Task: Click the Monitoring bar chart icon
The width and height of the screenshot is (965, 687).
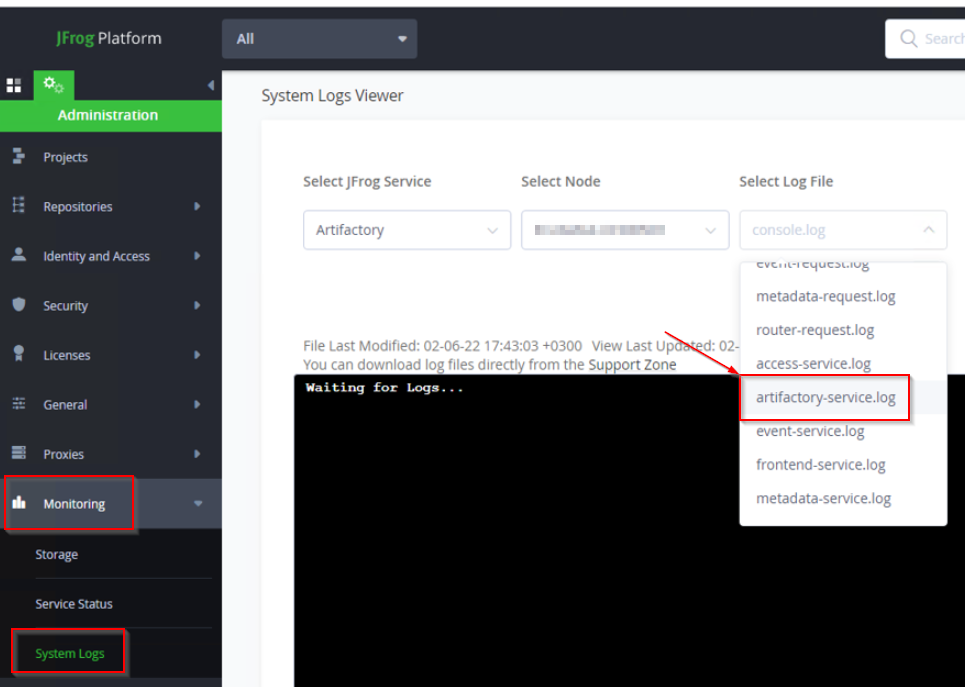Action: [18, 503]
